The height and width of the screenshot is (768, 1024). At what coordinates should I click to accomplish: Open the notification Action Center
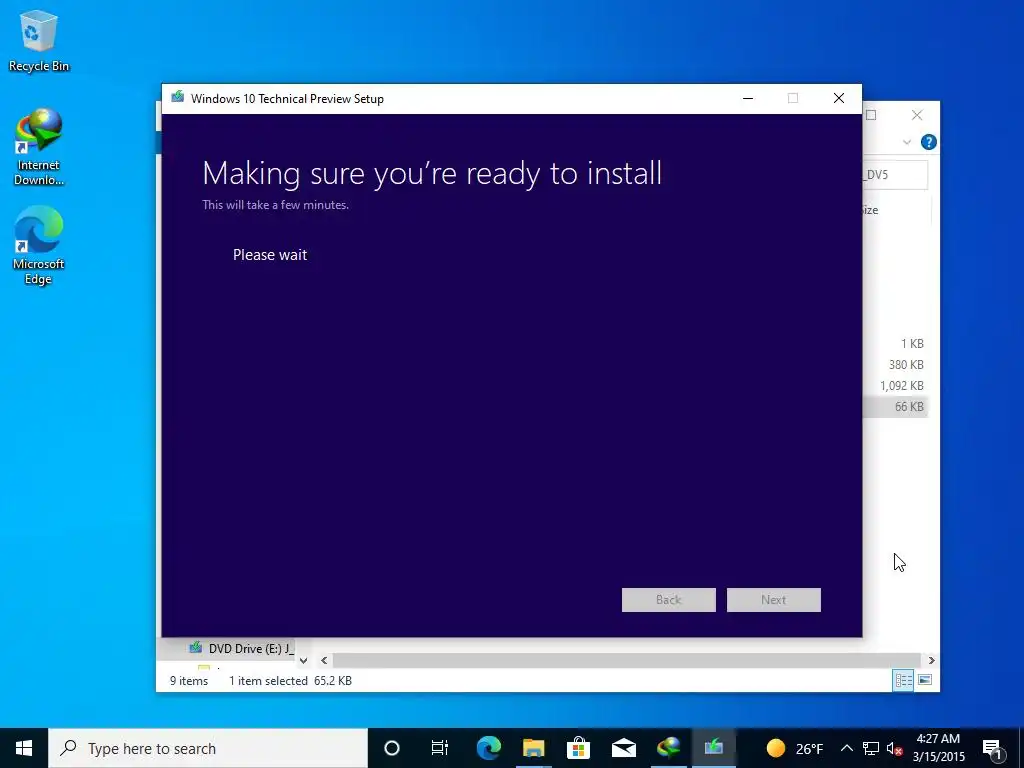point(991,748)
